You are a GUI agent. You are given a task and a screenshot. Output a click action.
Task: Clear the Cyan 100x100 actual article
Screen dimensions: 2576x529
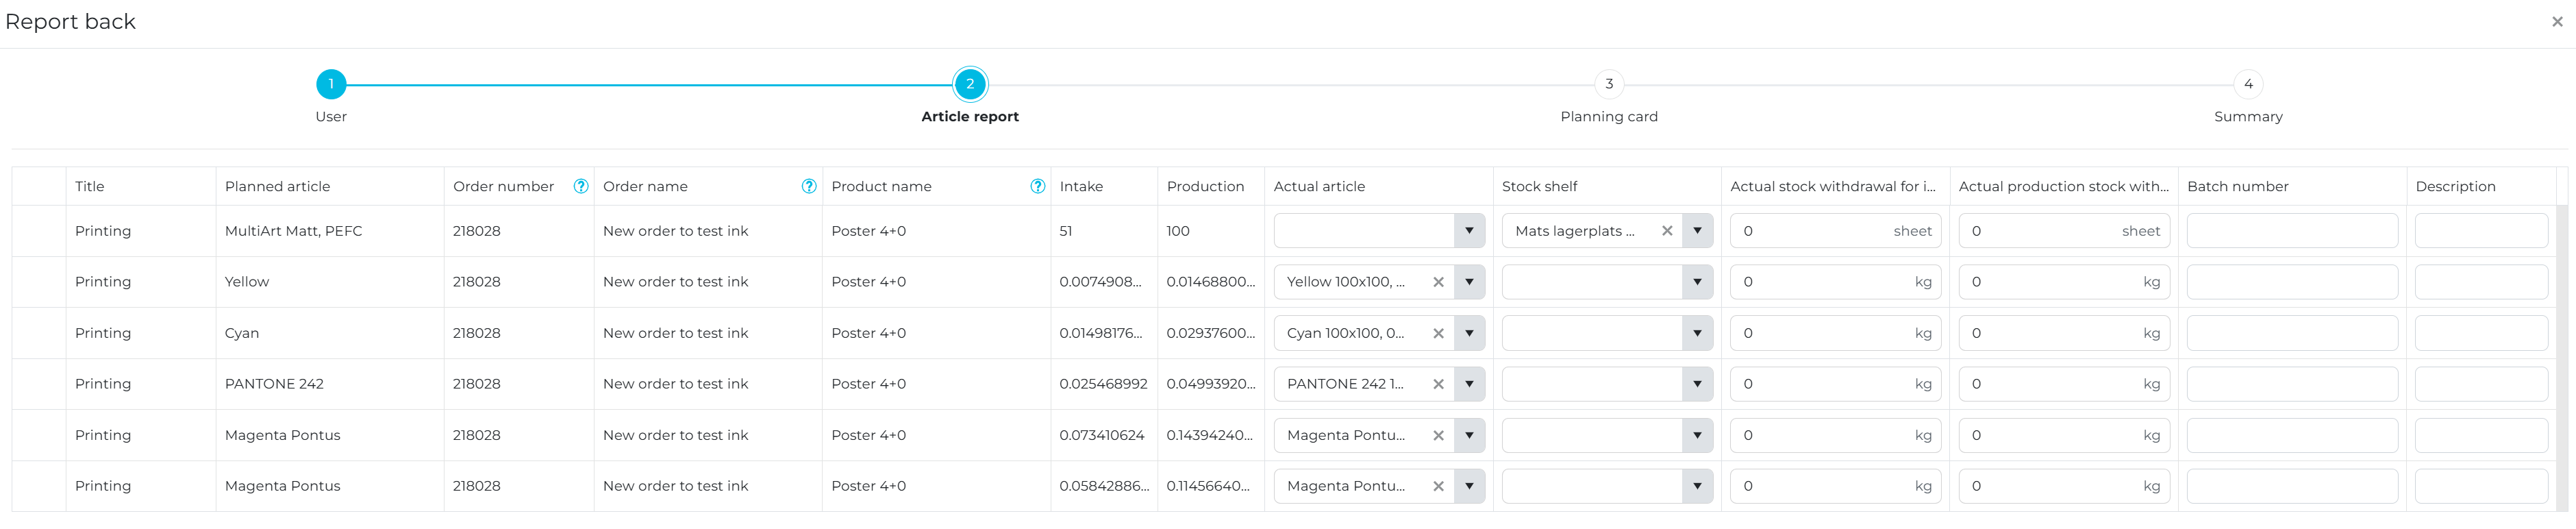pos(1438,333)
